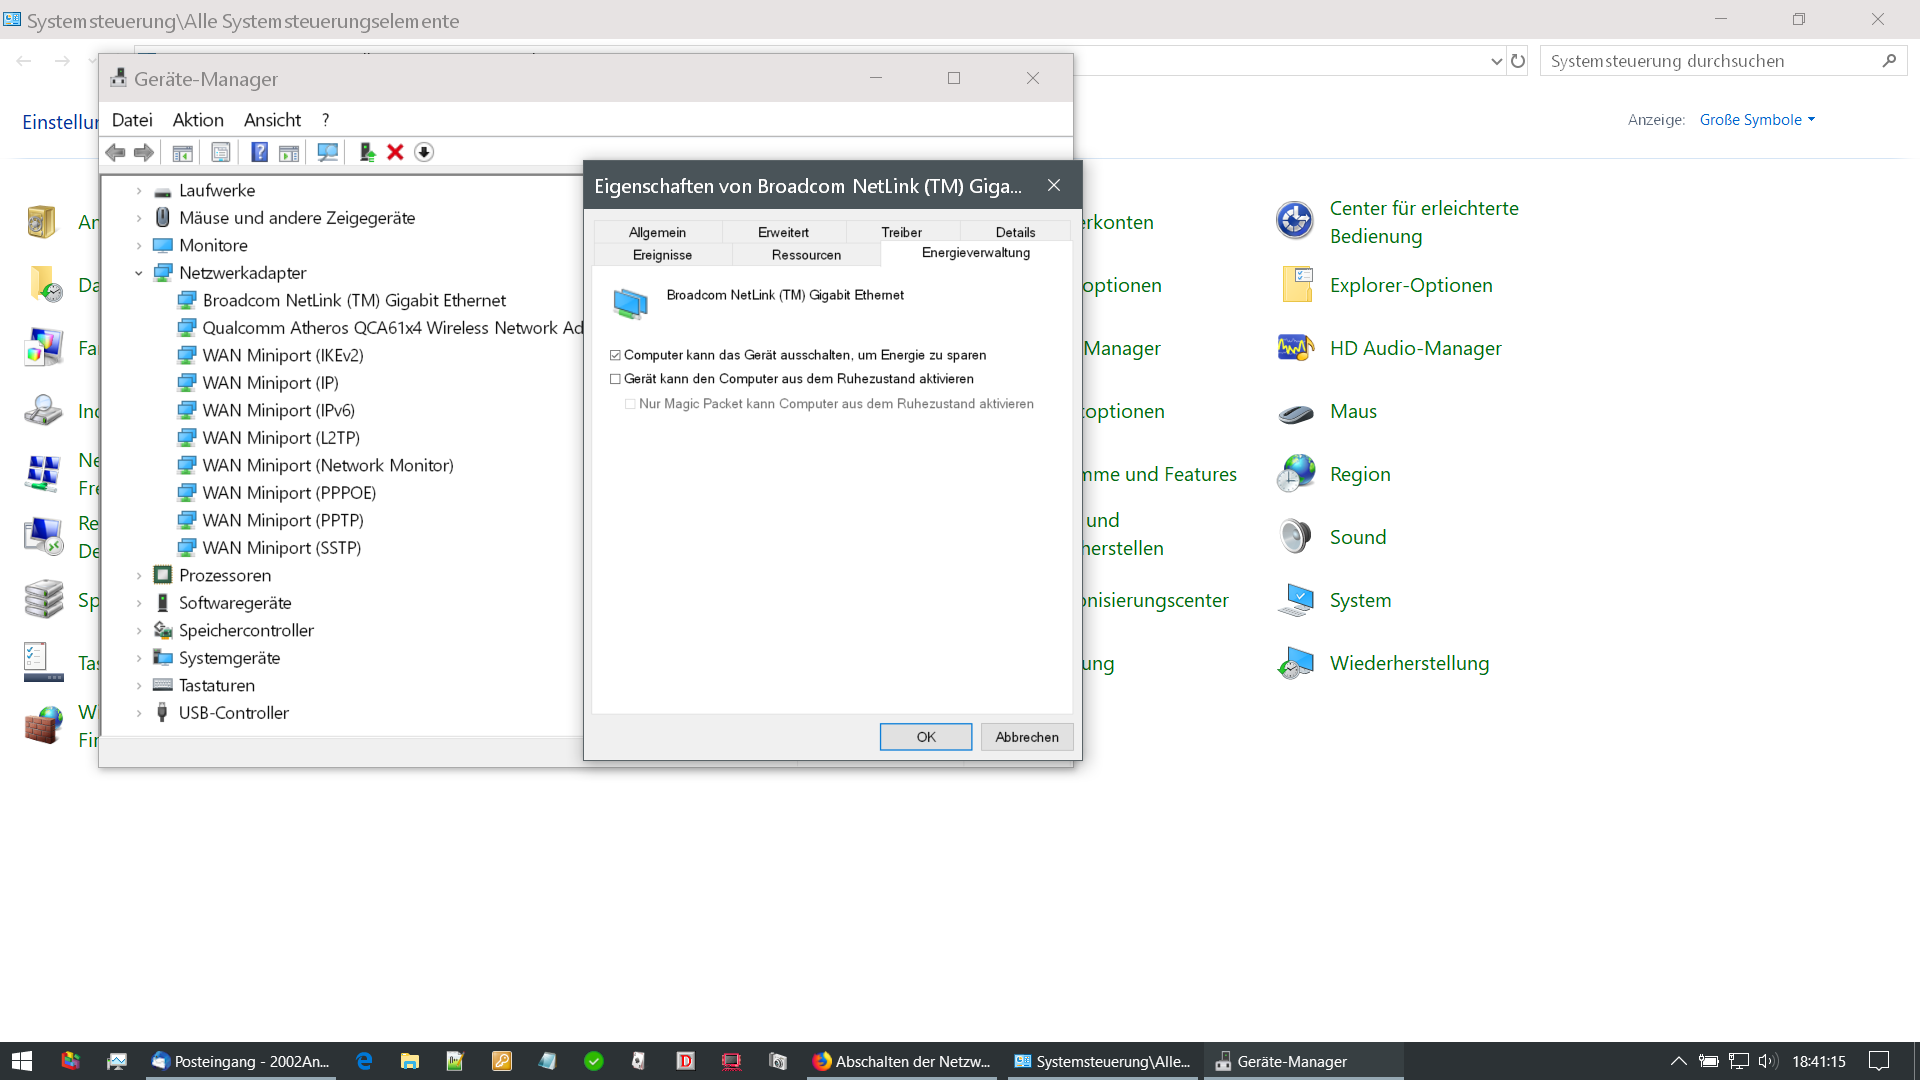
Task: Click the scan for hardware changes icon
Action: [327, 152]
